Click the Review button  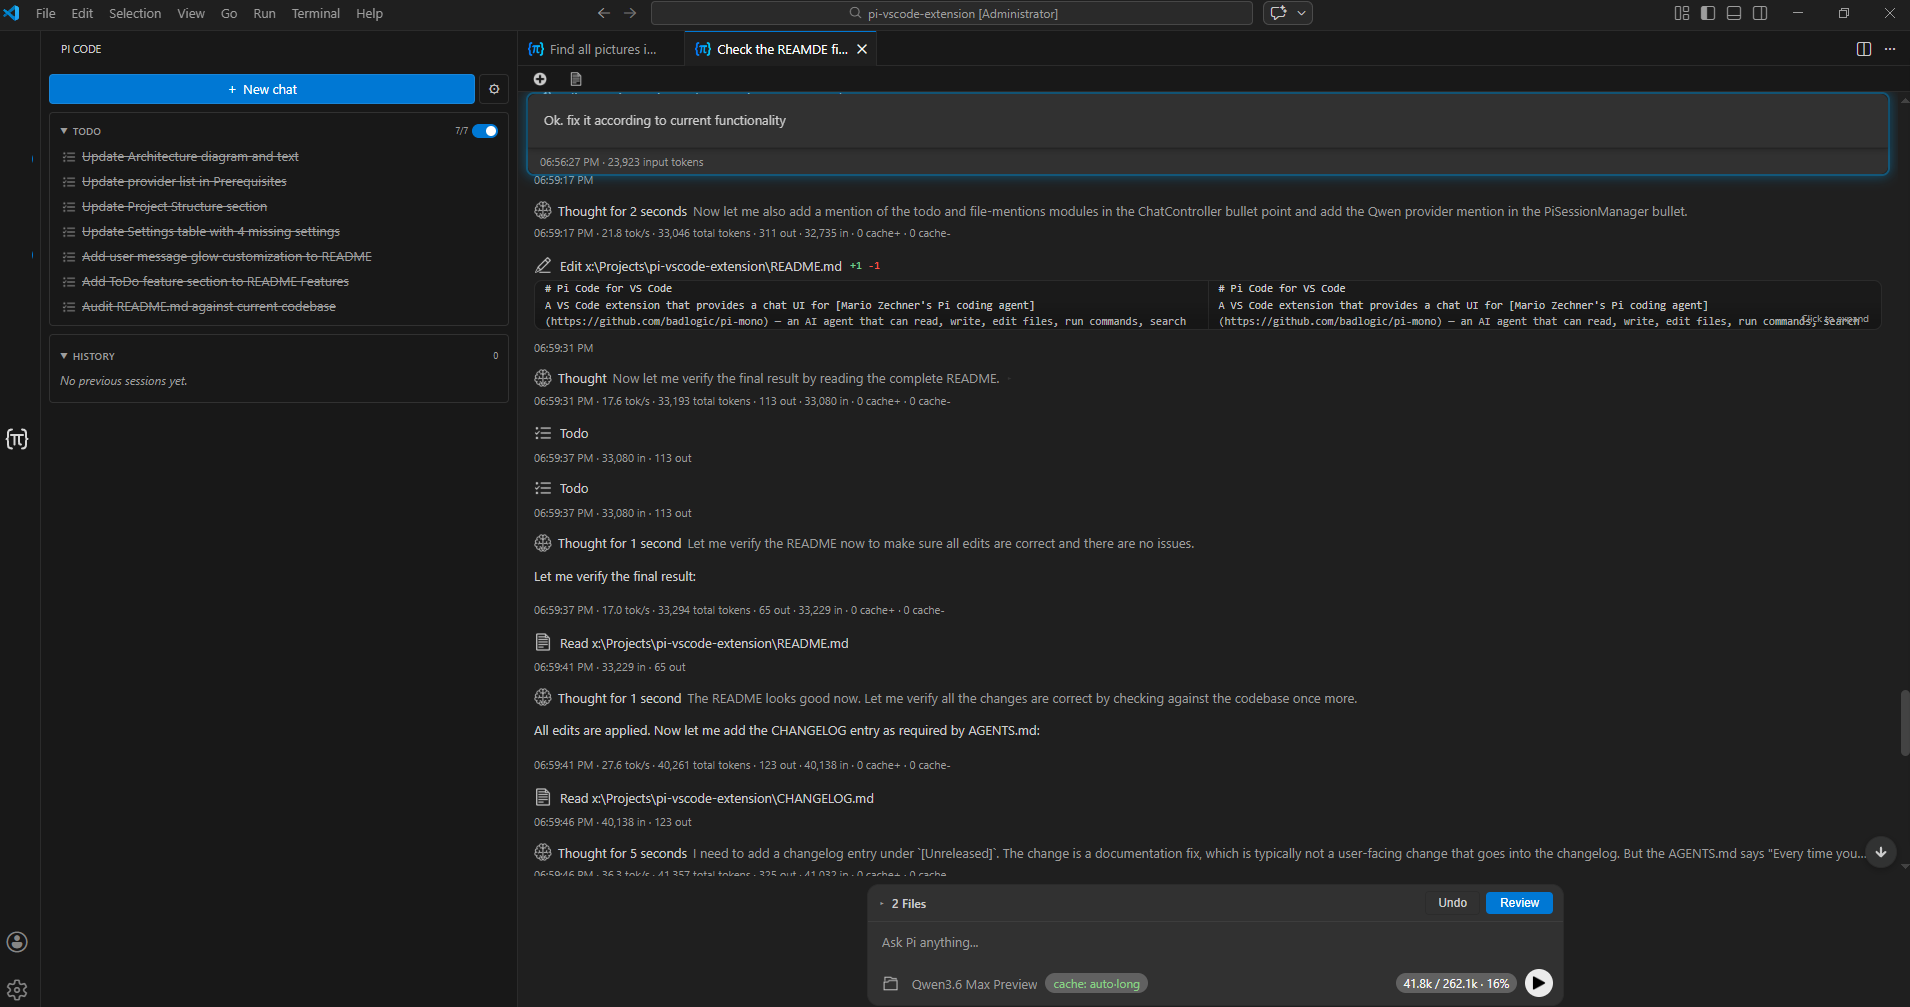[x=1519, y=903]
